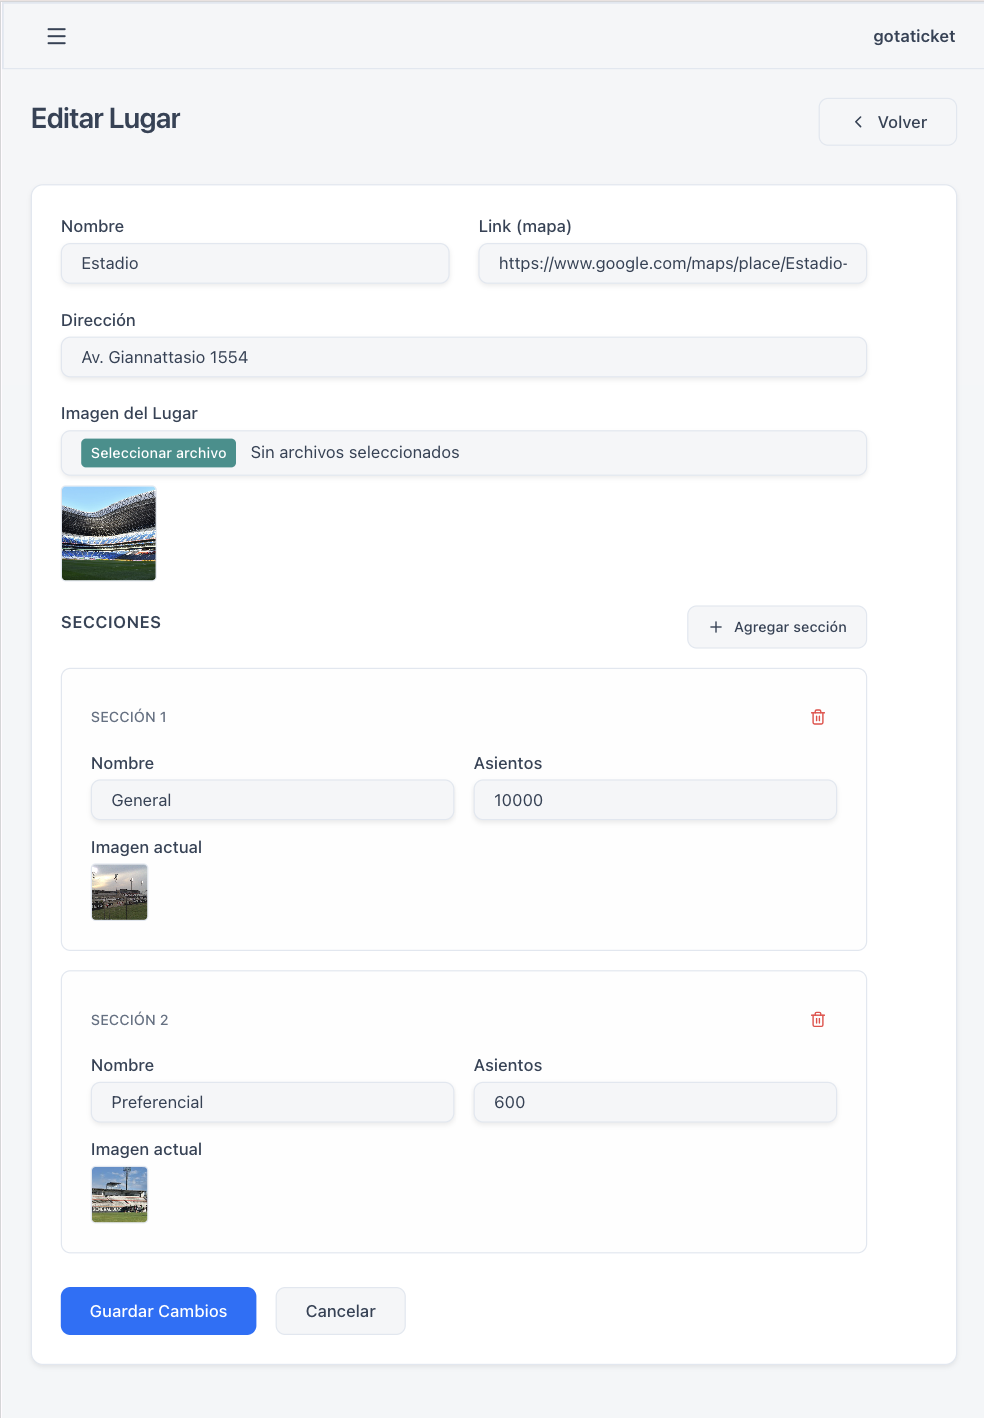This screenshot has width=984, height=1418.
Task: Delete Sección 2 with trash icon
Action: click(818, 1019)
